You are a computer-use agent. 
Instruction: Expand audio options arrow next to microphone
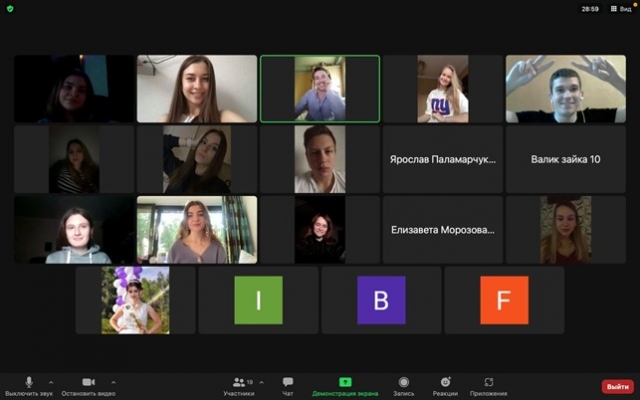[51, 382]
